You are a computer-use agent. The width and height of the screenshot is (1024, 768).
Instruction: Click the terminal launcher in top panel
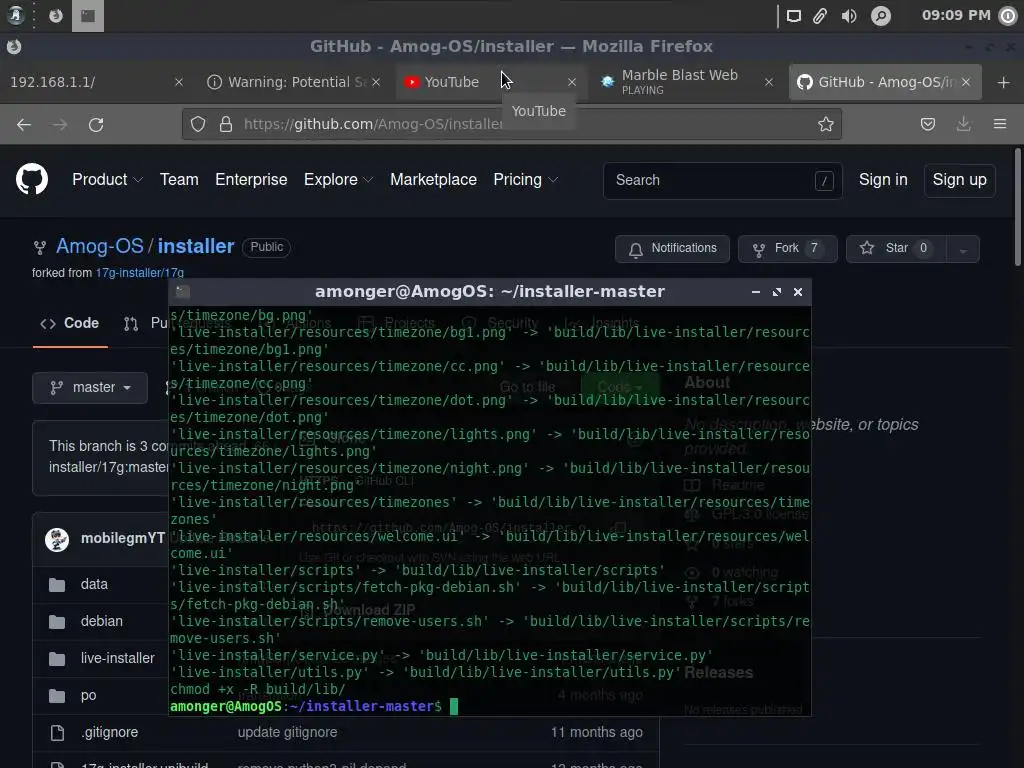pos(88,16)
